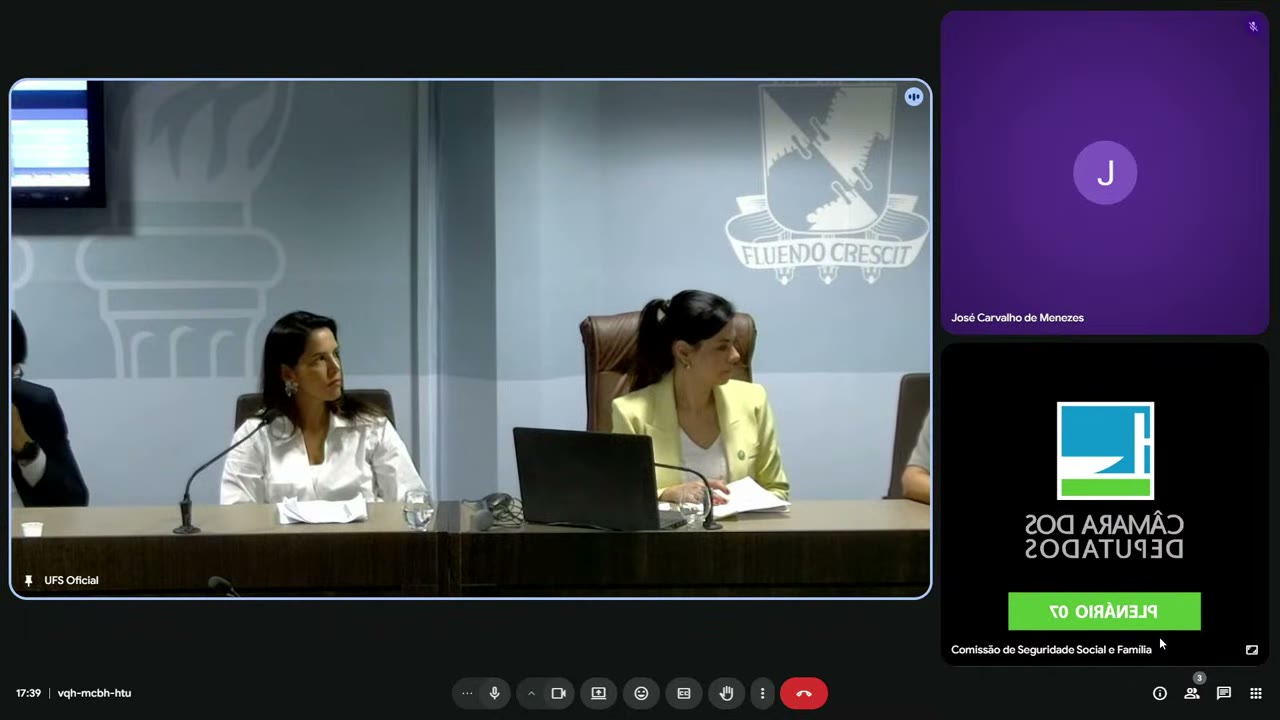
Task: Mute the microphone
Action: [494, 693]
